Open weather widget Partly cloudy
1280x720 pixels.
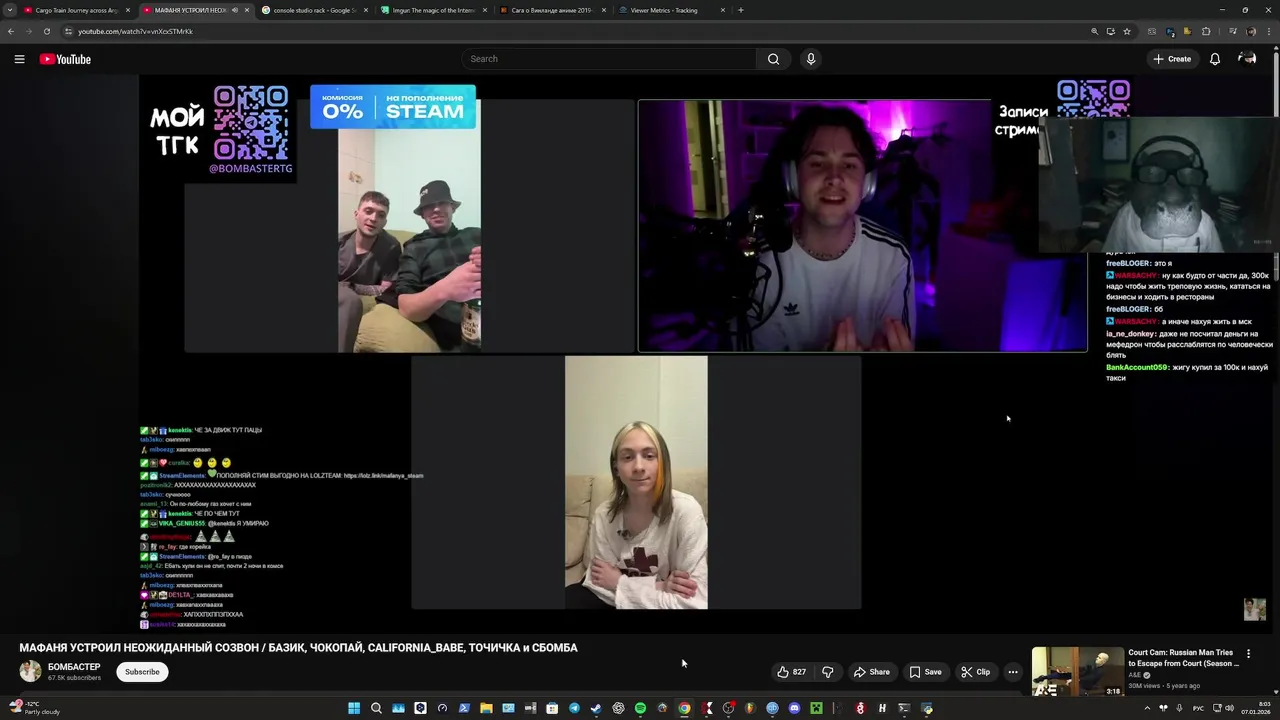[35, 708]
